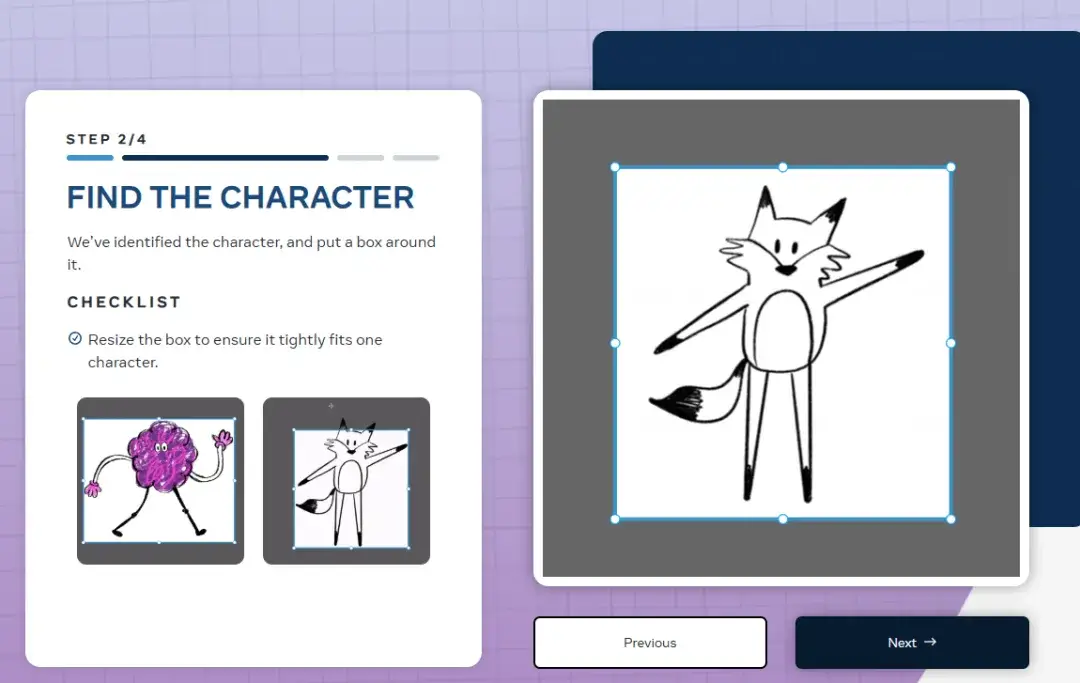
Task: Click the fourth, last progress bar segment
Action: [x=416, y=158]
